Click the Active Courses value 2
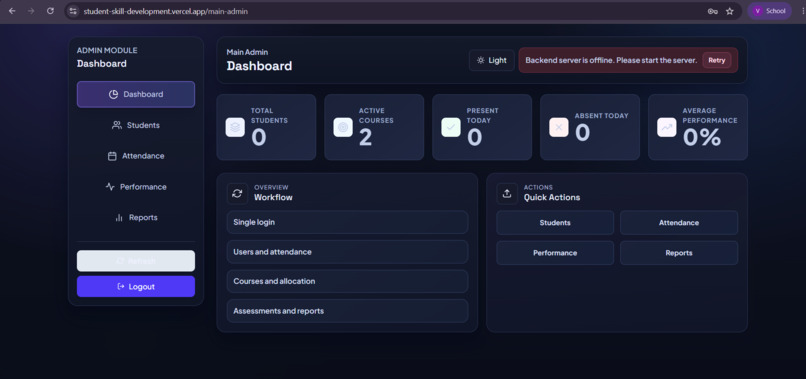Screen dimensions: 806x379 click(x=365, y=138)
